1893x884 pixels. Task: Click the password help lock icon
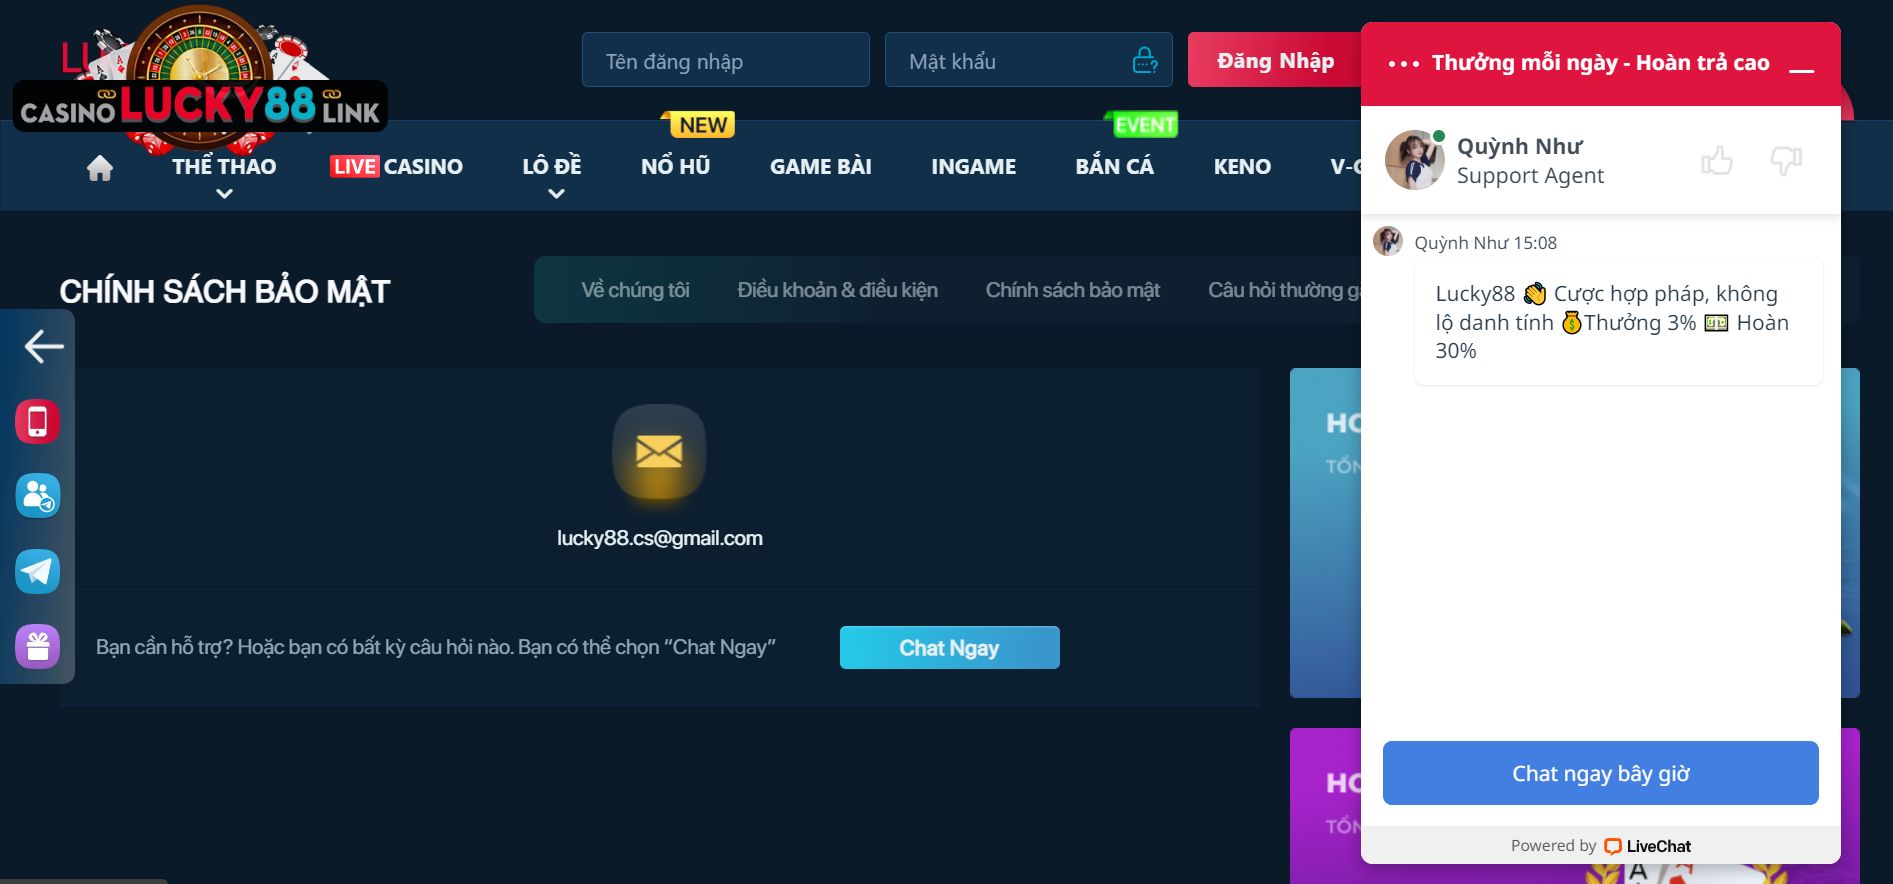click(x=1145, y=61)
